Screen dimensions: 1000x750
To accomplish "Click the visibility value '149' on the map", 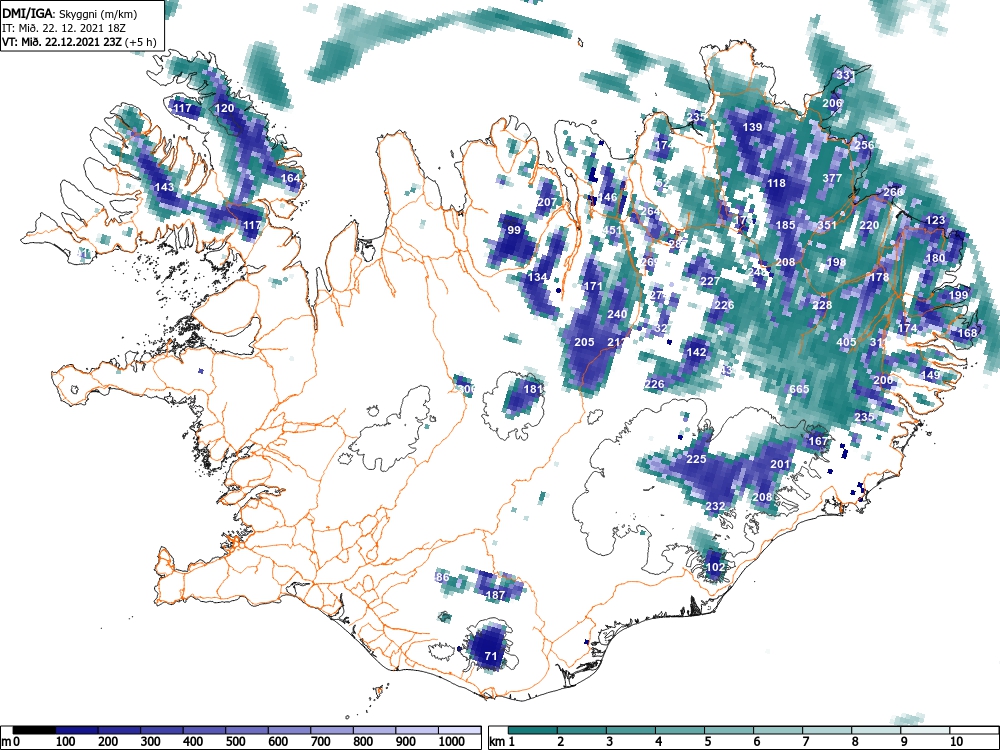I will (x=931, y=374).
